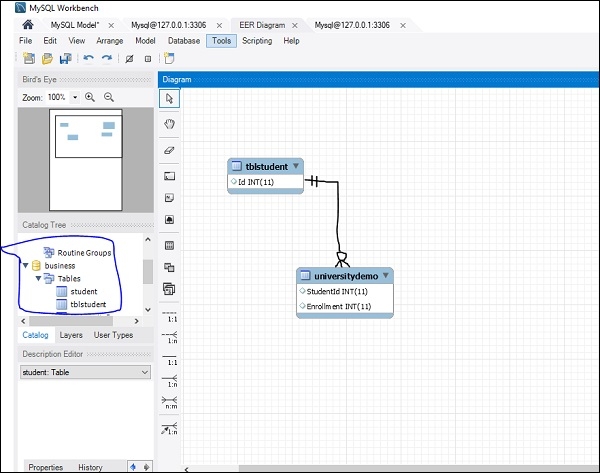
Task: Open the Arrange menu
Action: click(110, 41)
